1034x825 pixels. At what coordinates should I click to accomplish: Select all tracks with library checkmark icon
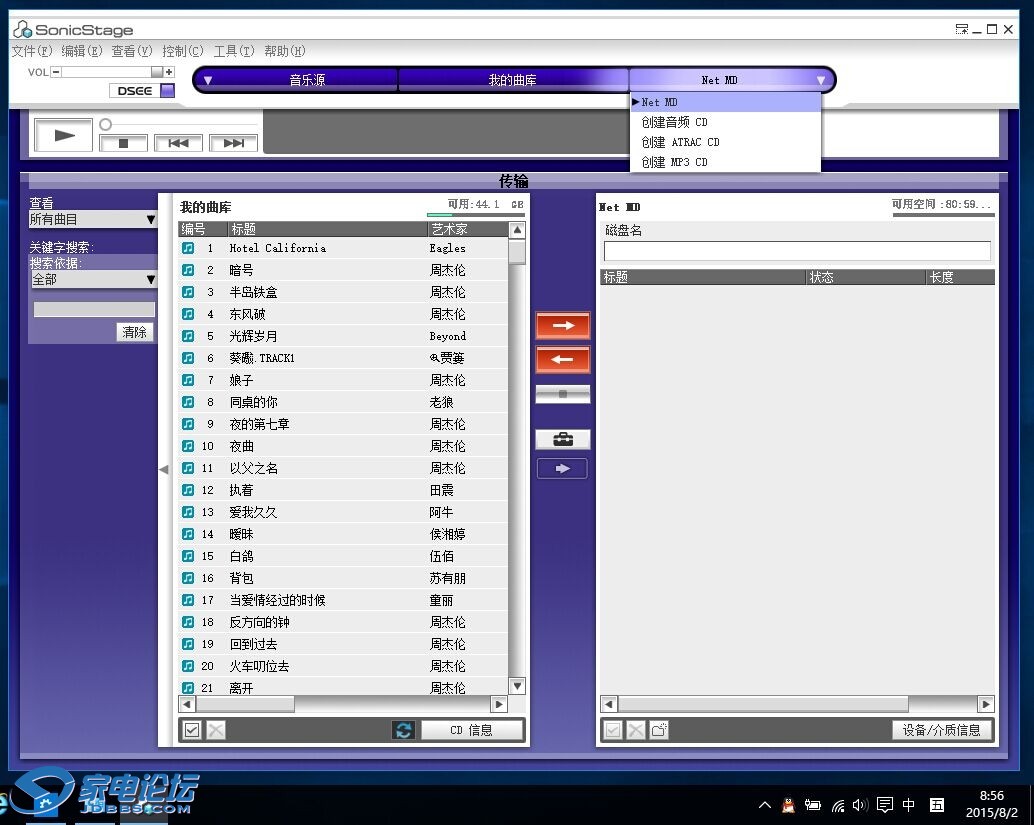pyautogui.click(x=192, y=730)
